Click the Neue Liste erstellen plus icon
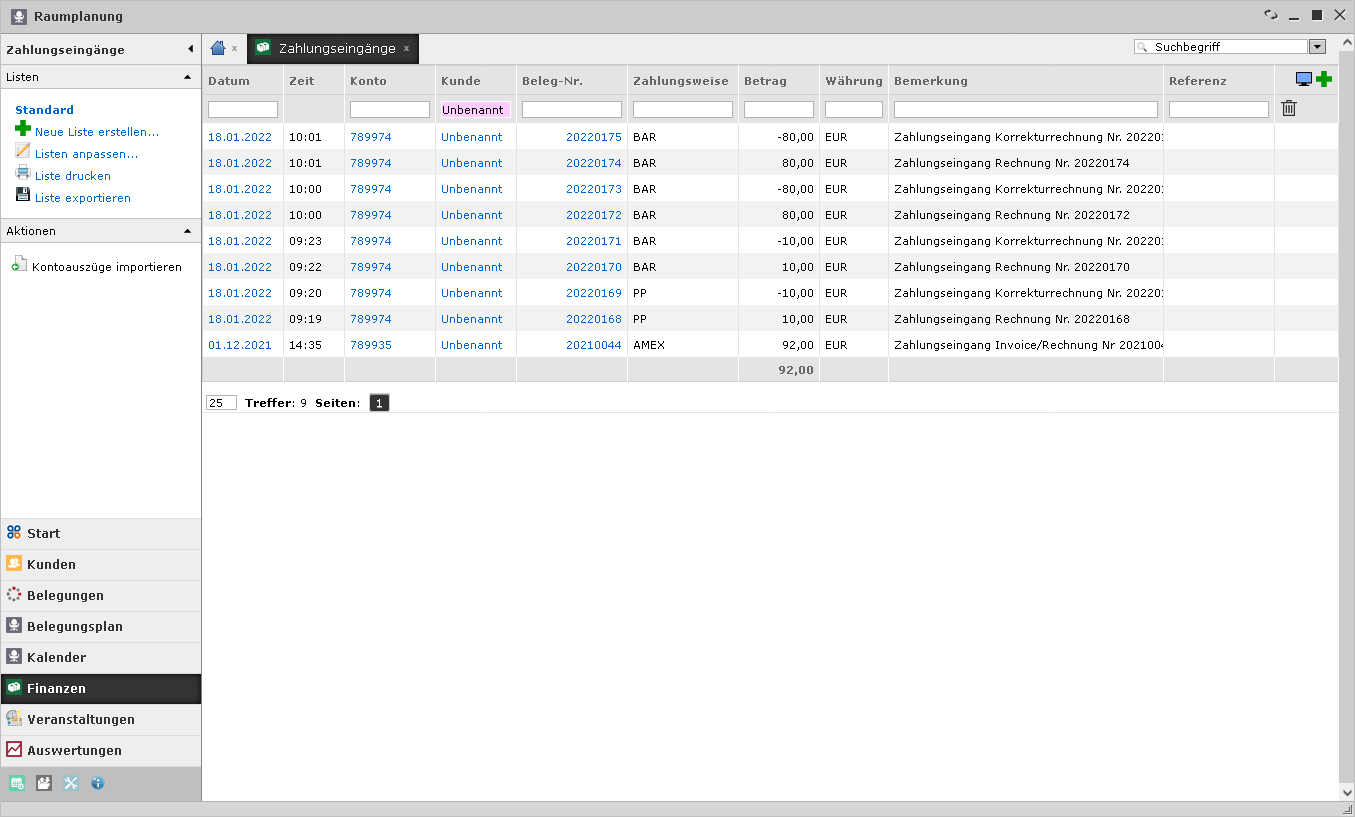 23,129
